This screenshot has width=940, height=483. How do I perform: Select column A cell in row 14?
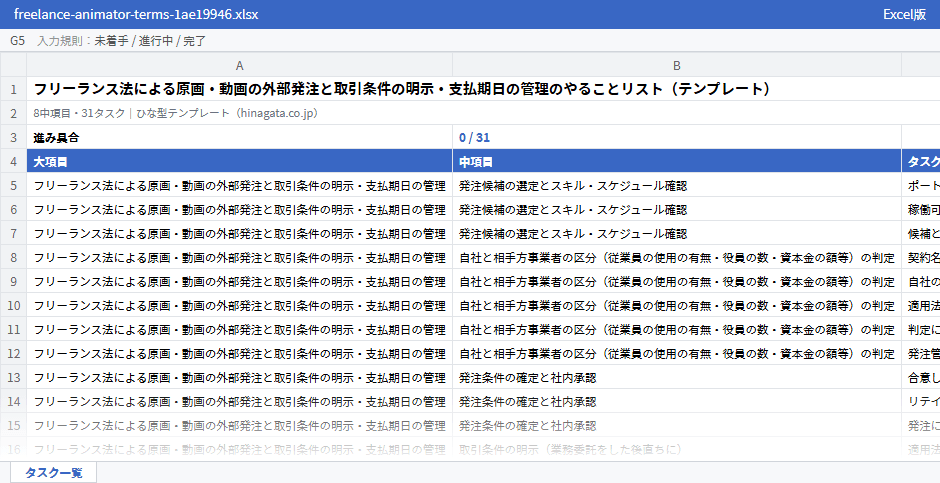pyautogui.click(x=239, y=402)
